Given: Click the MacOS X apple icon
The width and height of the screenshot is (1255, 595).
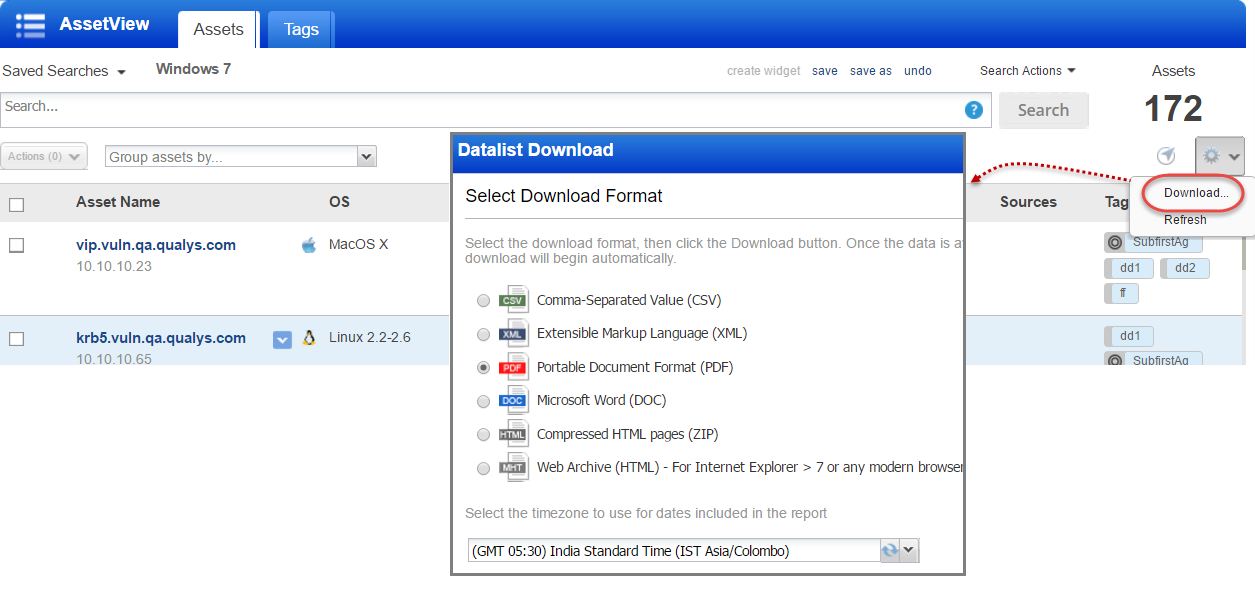Looking at the screenshot, I should click(x=309, y=245).
